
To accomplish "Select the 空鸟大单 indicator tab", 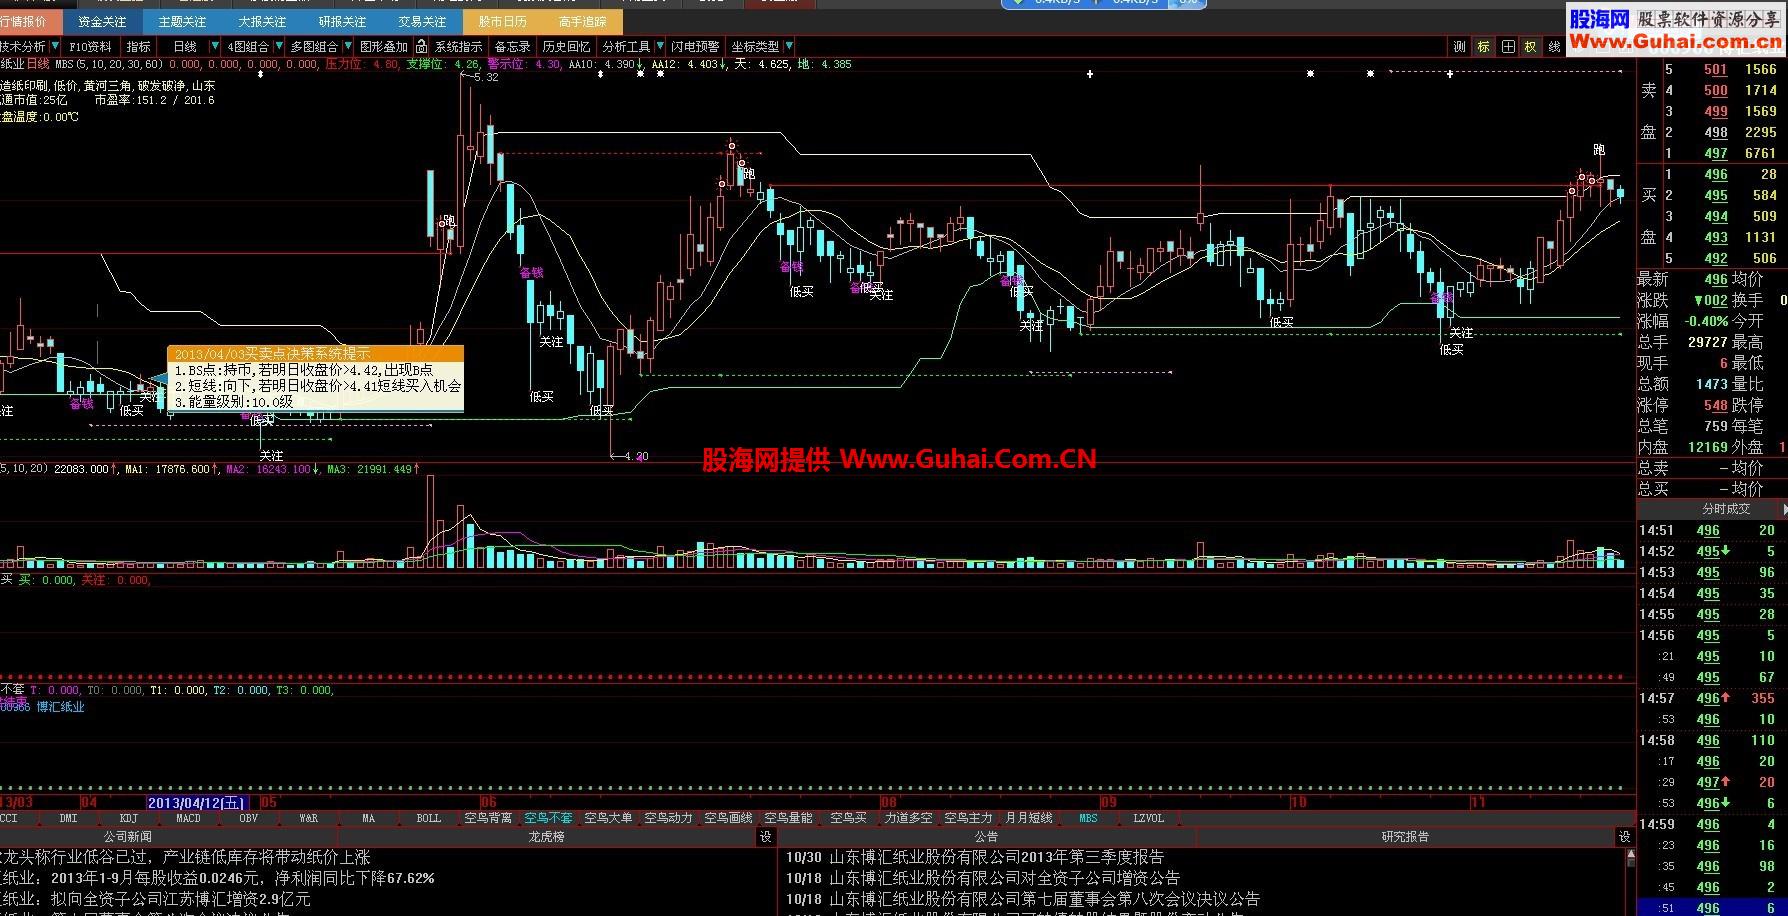I will pyautogui.click(x=608, y=818).
